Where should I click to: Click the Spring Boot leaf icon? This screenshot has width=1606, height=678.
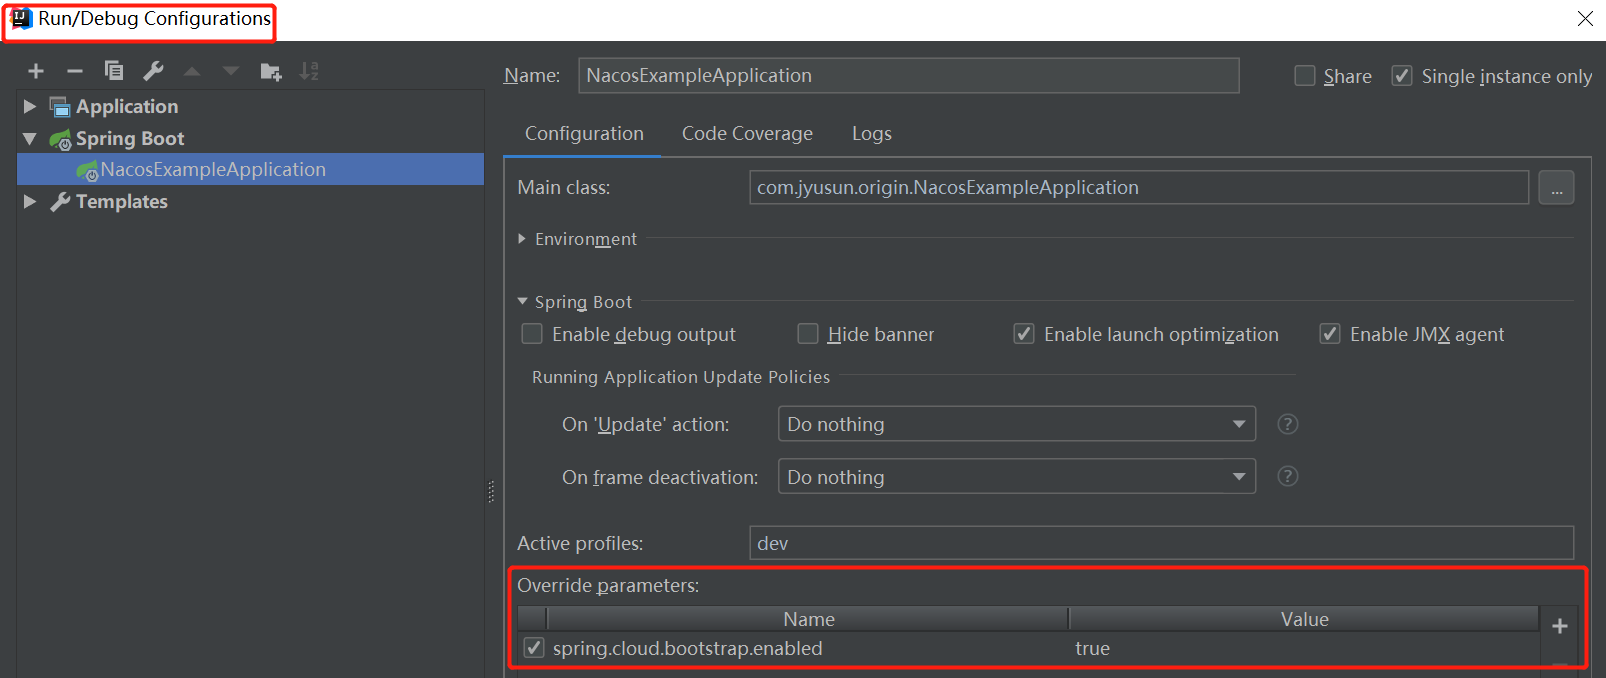(x=60, y=139)
